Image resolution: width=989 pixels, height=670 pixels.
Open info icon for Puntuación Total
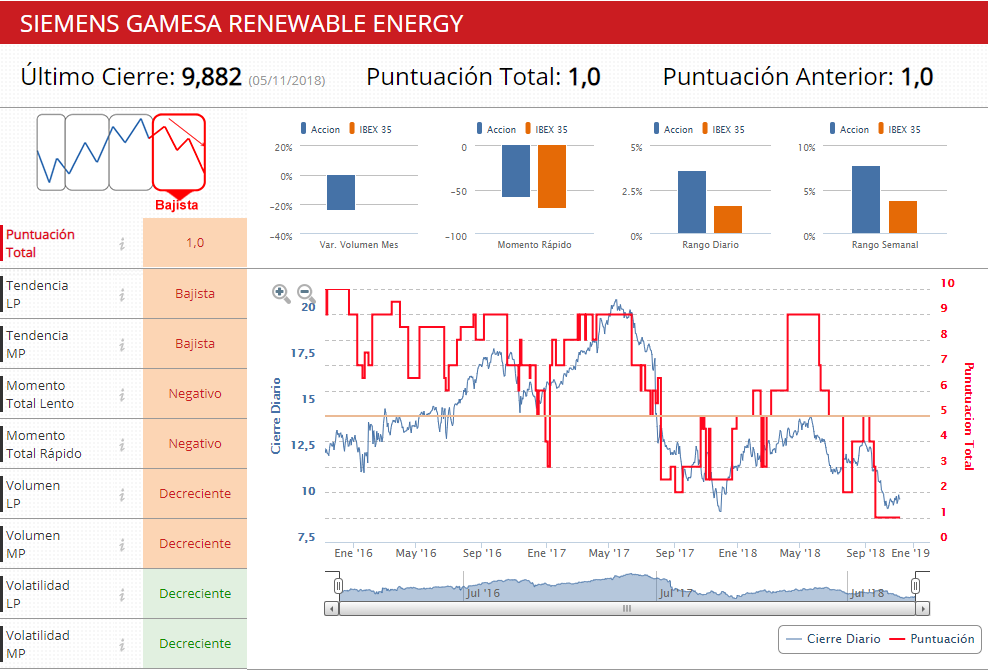pos(122,244)
